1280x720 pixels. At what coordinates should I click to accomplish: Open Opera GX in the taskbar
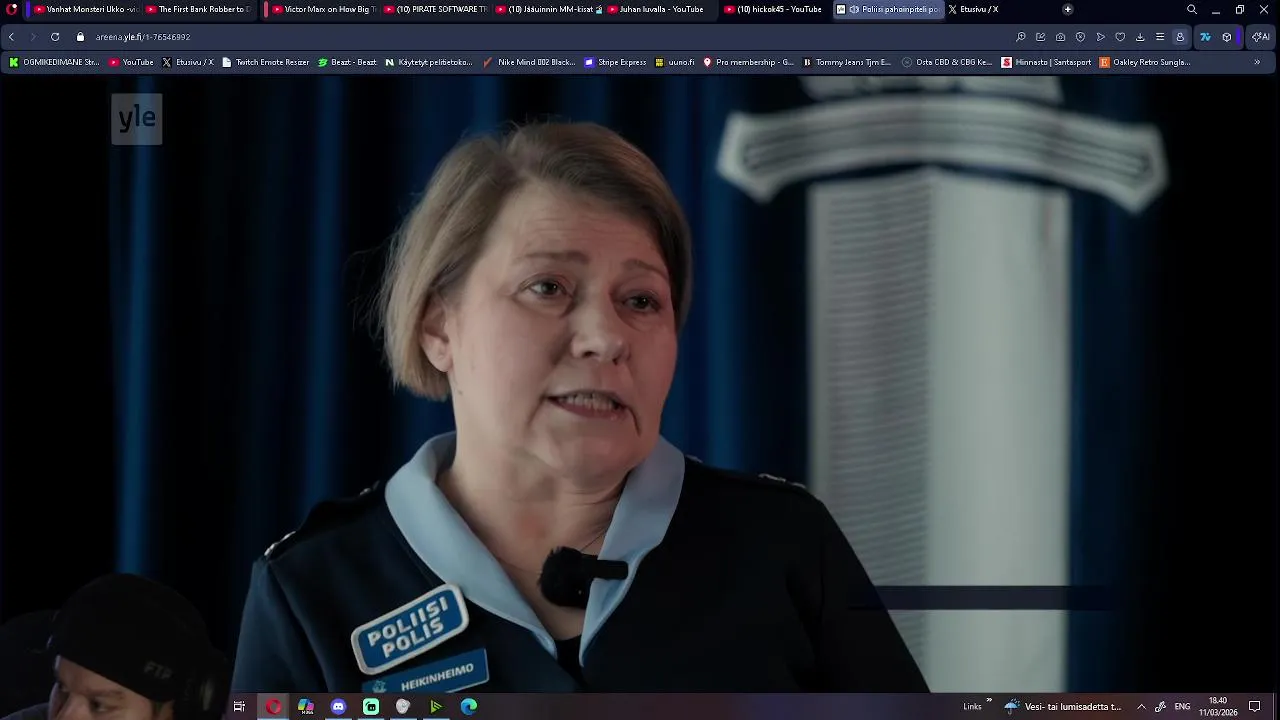(273, 706)
